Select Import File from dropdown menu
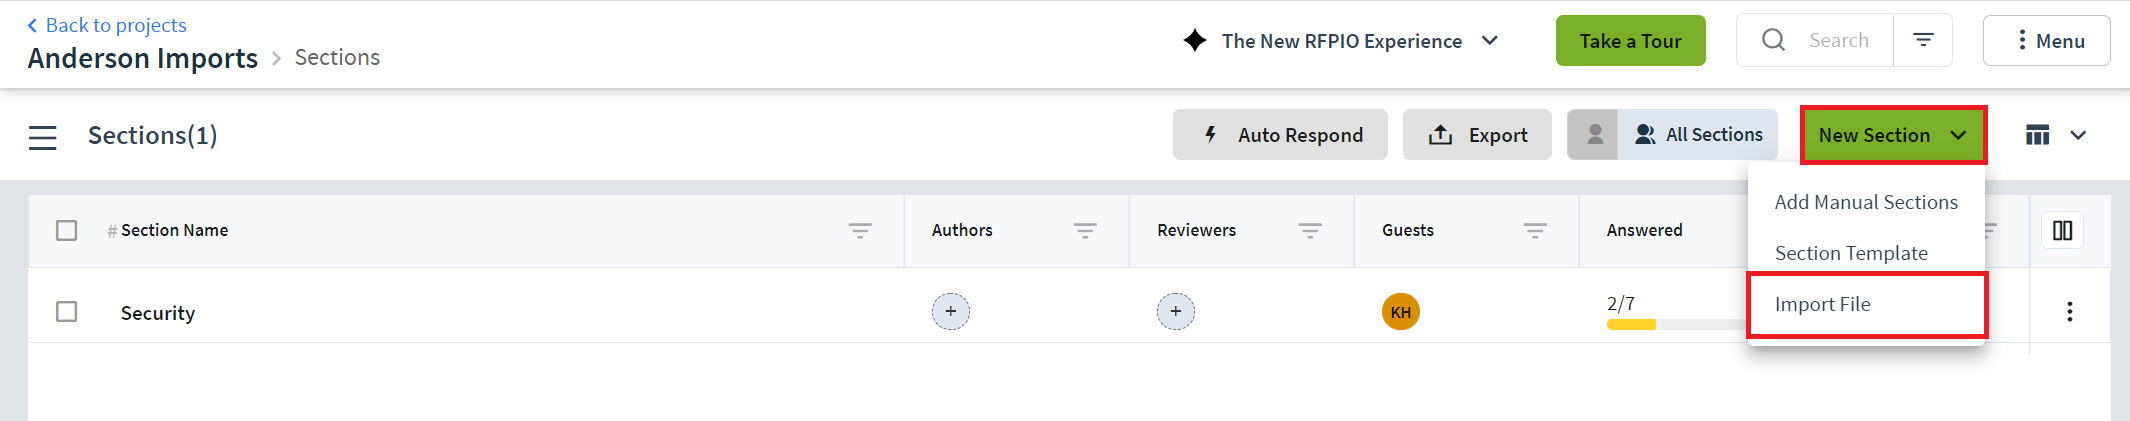The height and width of the screenshot is (421, 2130). pyautogui.click(x=1822, y=304)
